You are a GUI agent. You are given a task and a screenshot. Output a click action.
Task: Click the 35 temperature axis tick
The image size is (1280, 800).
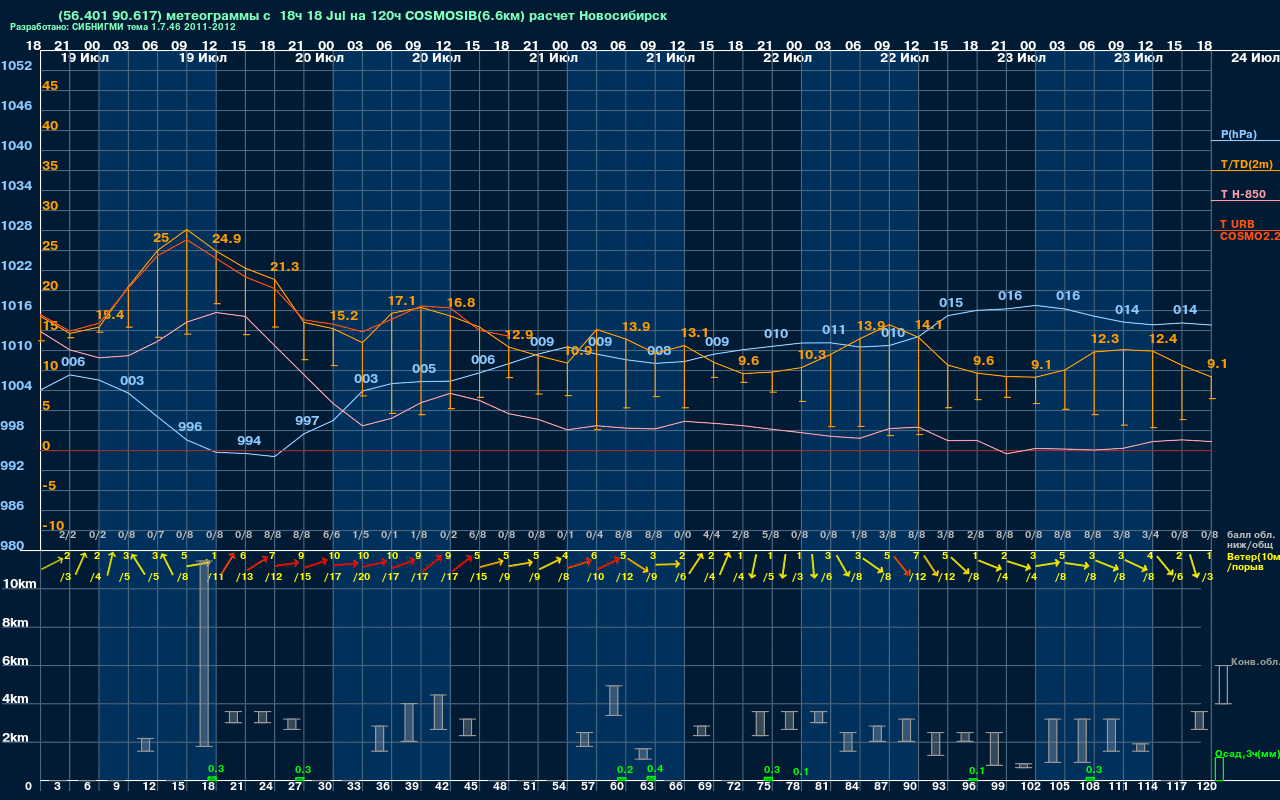[50, 166]
